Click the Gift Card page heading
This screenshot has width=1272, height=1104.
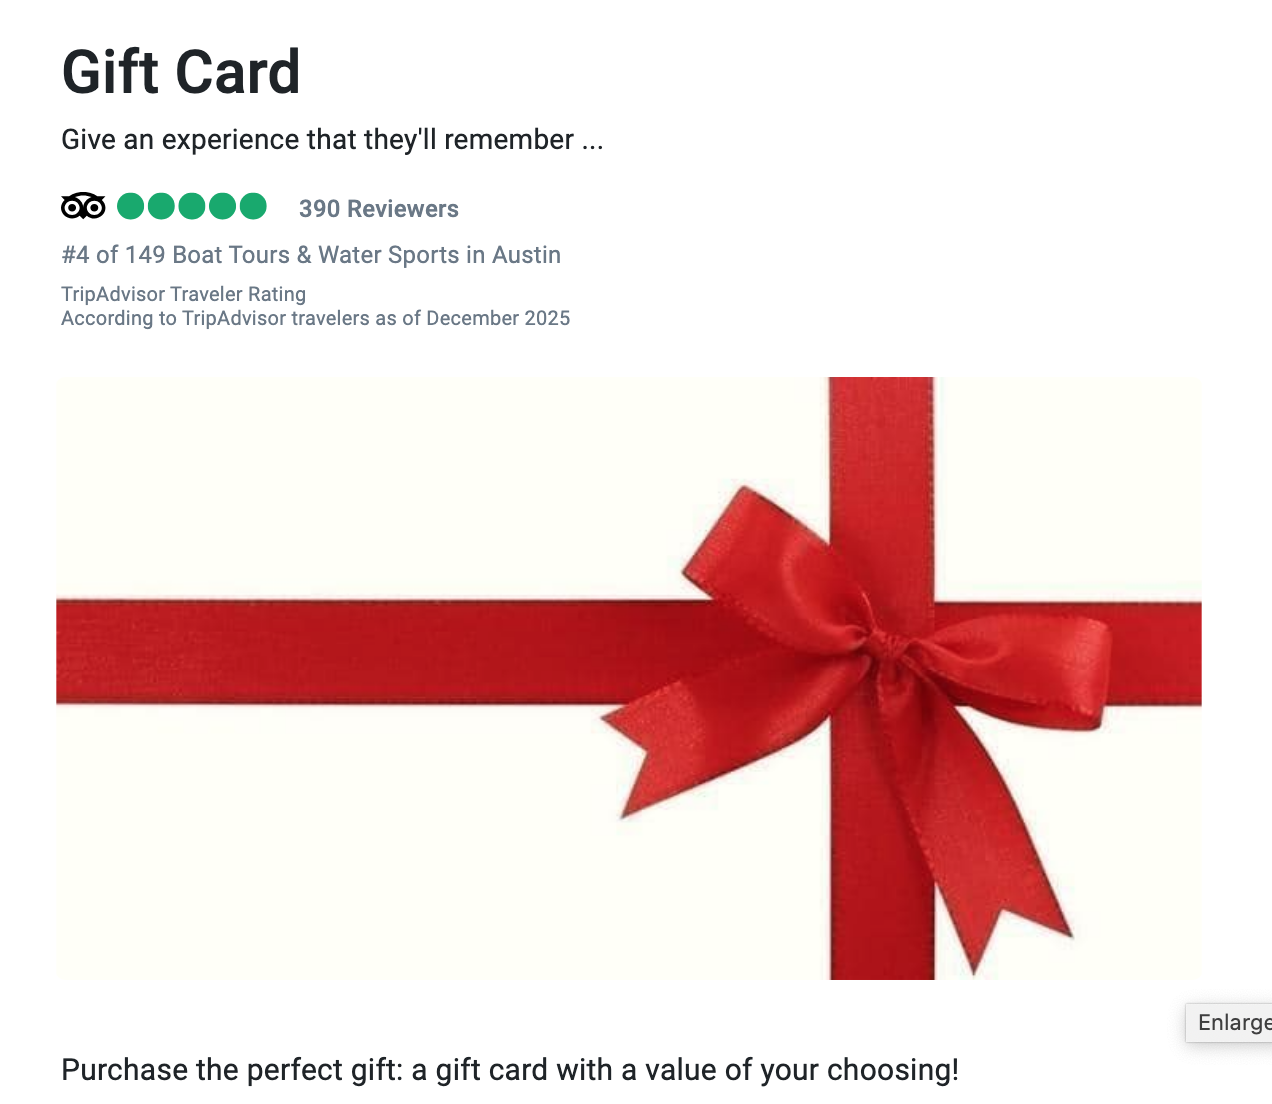pos(181,72)
